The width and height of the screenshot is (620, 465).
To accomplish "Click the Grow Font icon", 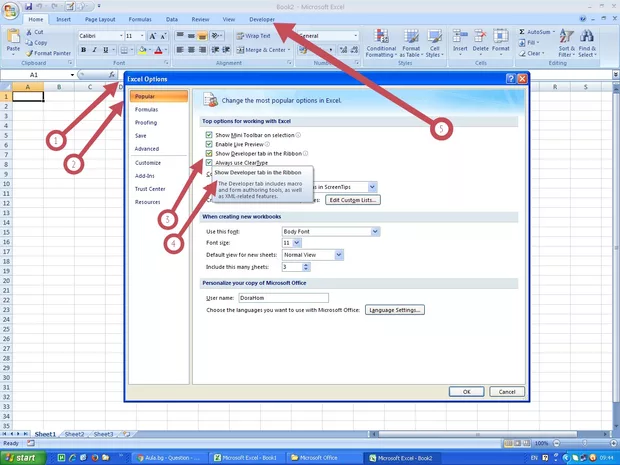I will 152,36.
